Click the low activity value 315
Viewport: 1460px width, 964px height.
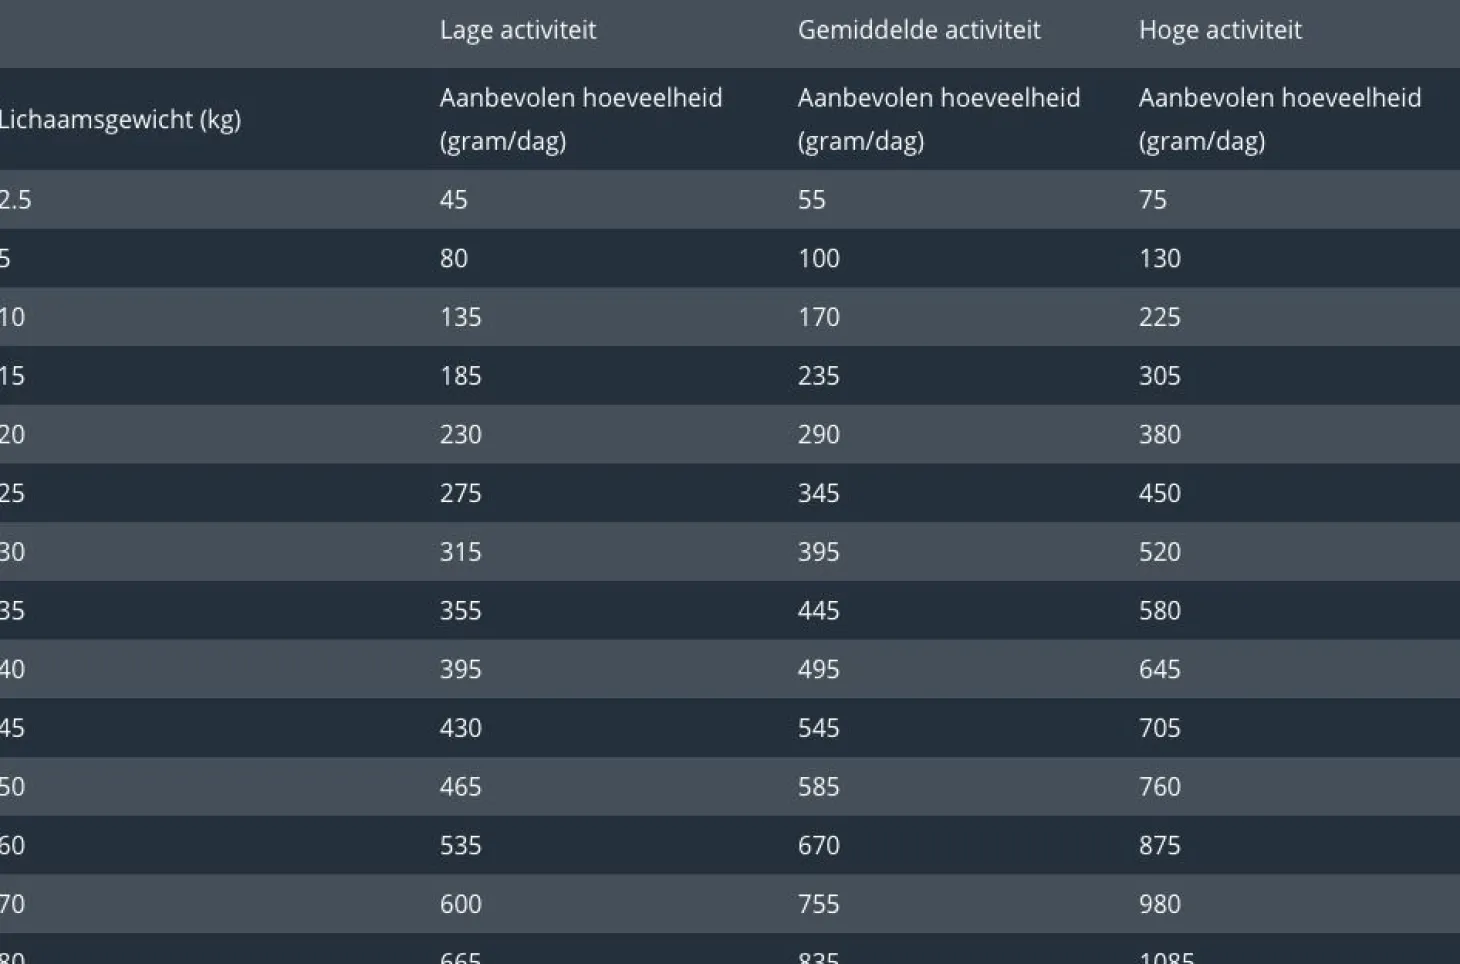(460, 552)
